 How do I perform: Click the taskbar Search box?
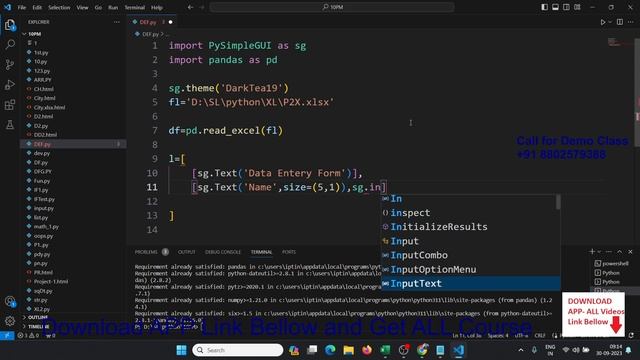[x=238, y=350]
